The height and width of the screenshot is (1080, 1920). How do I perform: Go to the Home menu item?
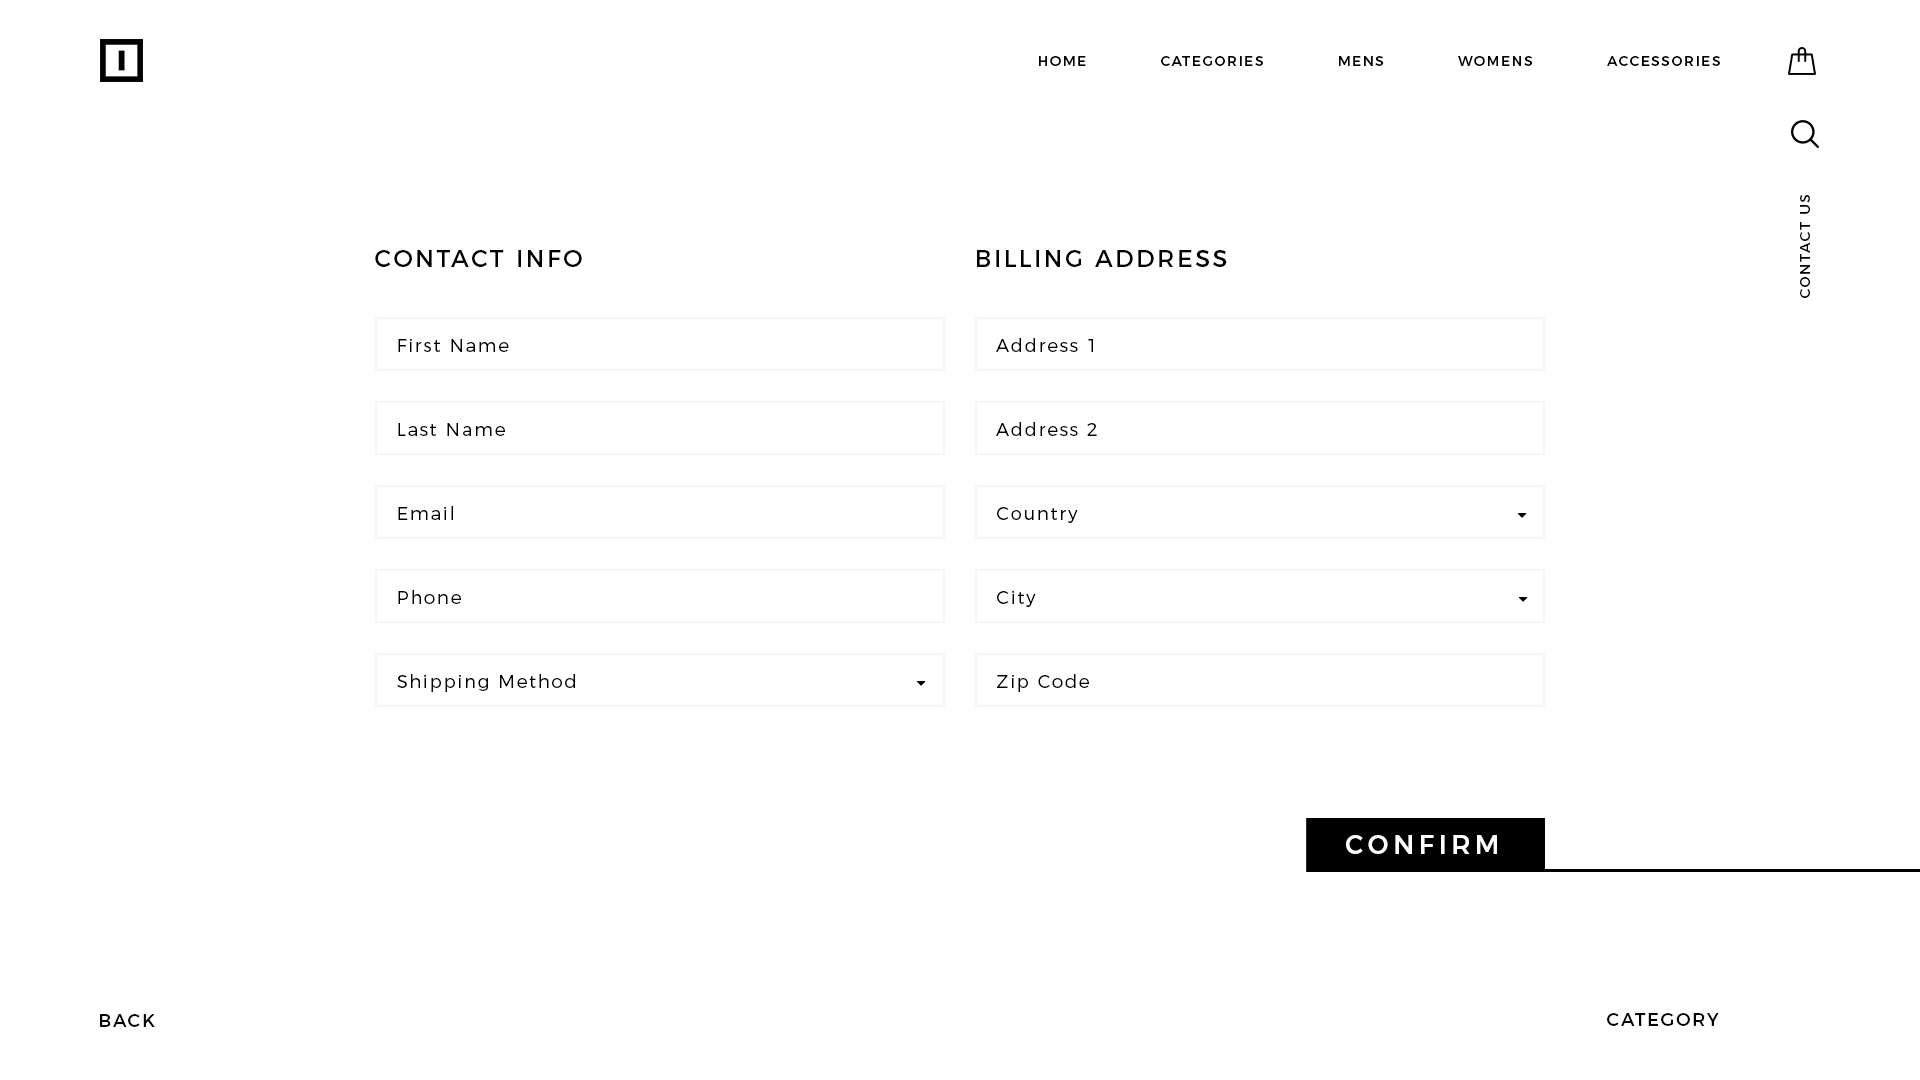1062,61
